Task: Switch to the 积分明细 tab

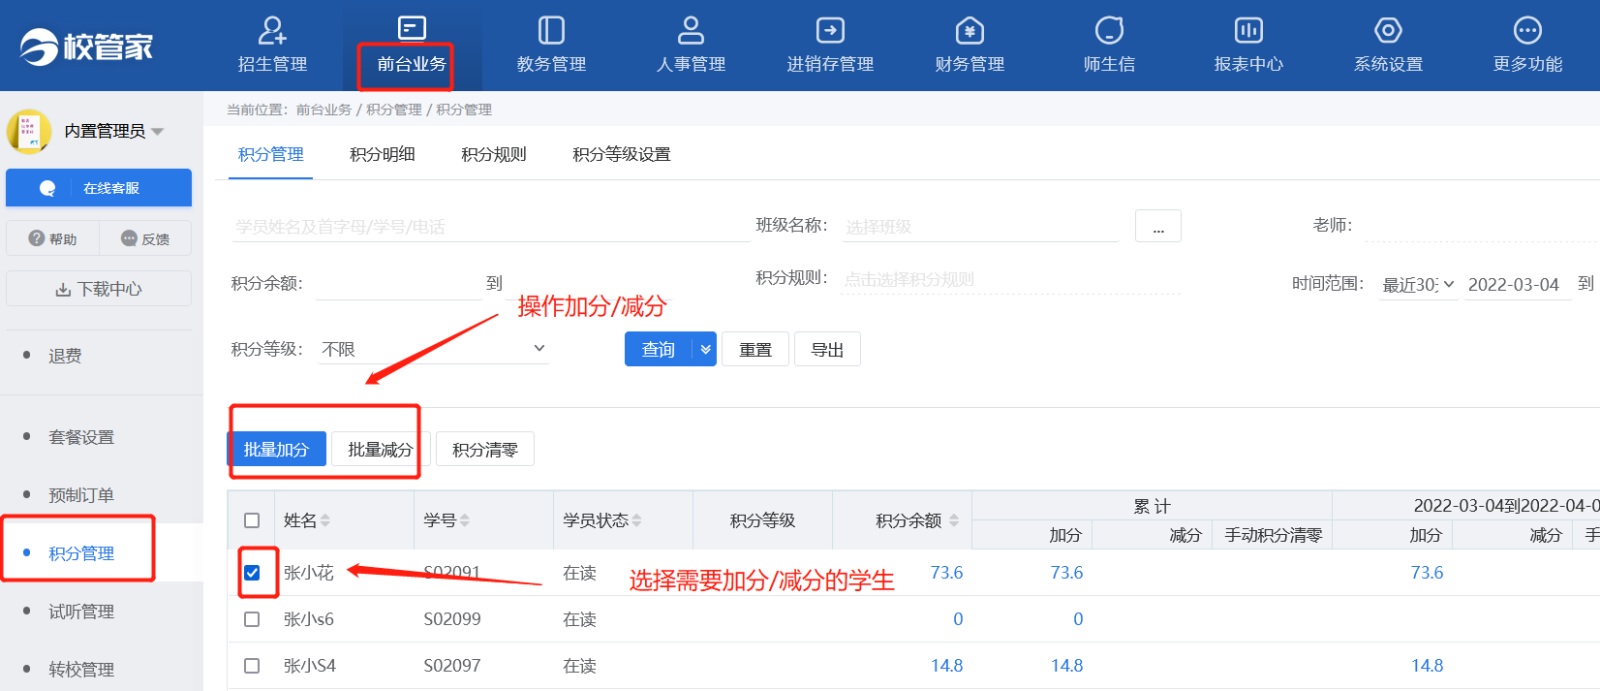Action: pos(382,154)
